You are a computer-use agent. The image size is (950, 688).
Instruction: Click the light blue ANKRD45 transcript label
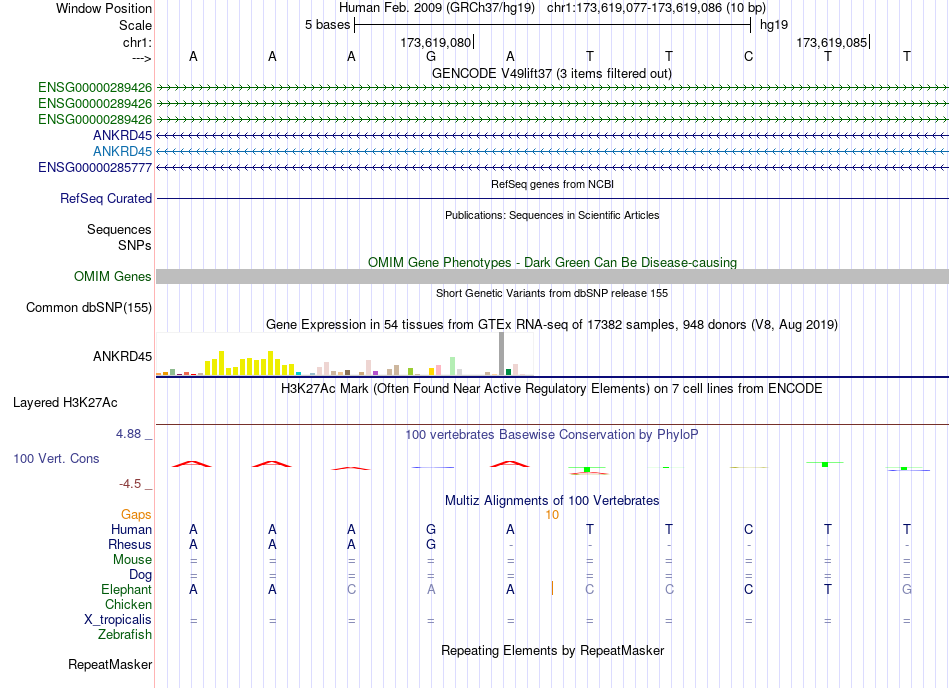[122, 151]
